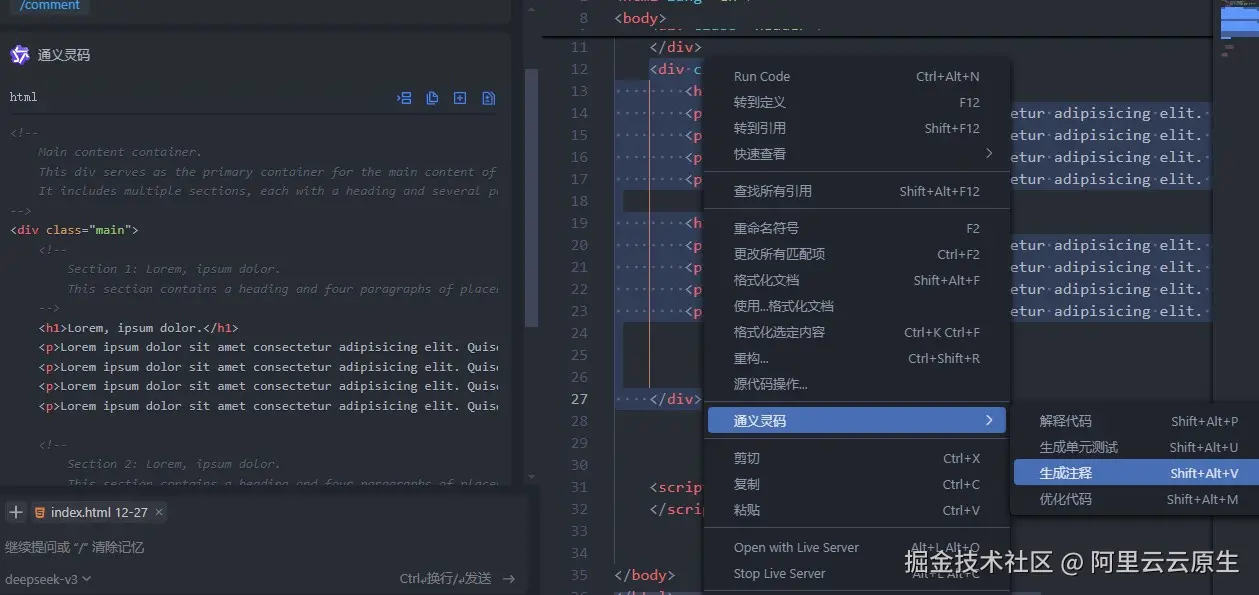The width and height of the screenshot is (1259, 595).
Task: Remove the index.html 12-27 context chip
Action: (x=159, y=512)
